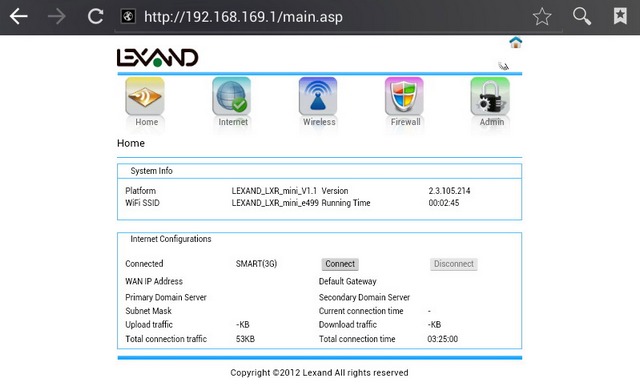Click the site globe icon in the address bar
Screen dimensions: 640x387
[128, 17]
